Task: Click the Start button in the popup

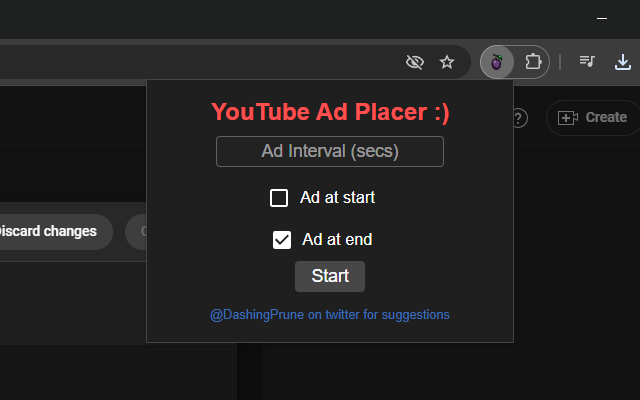Action: (x=330, y=276)
